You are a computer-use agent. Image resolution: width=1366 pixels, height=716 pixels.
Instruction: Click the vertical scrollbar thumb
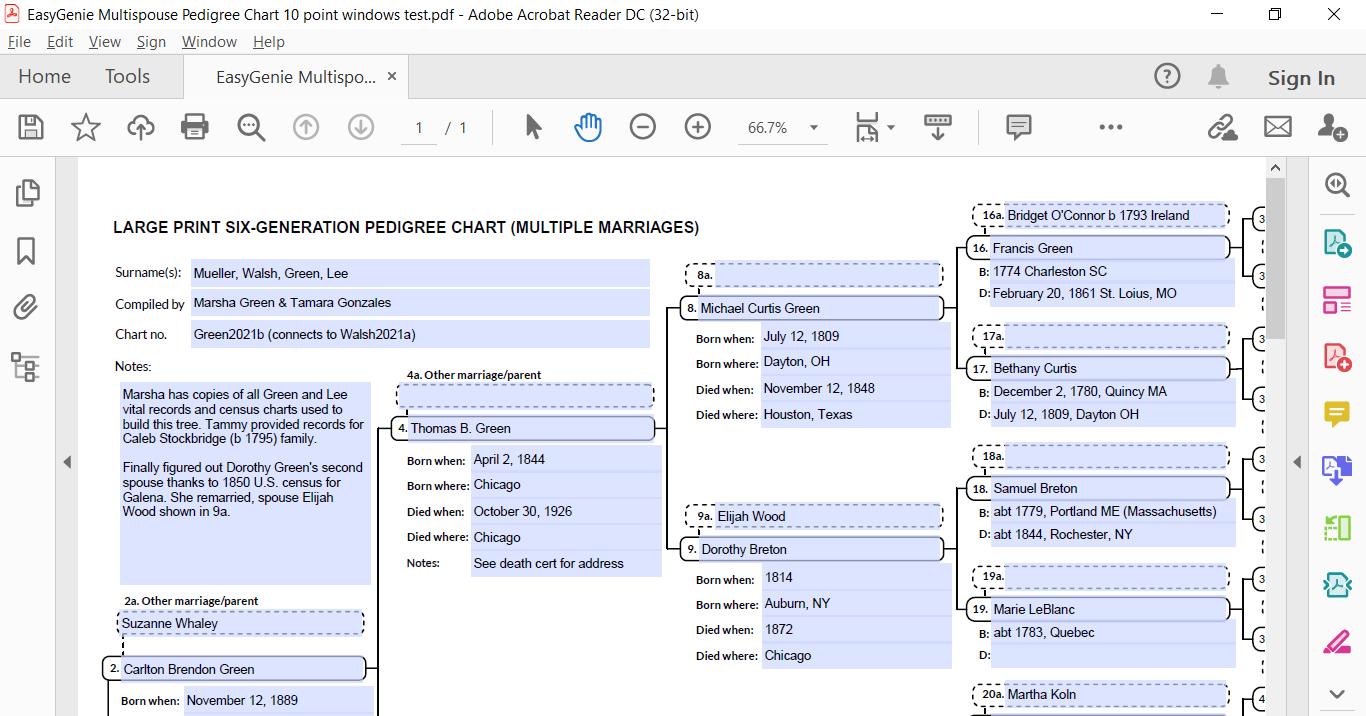click(1275, 260)
